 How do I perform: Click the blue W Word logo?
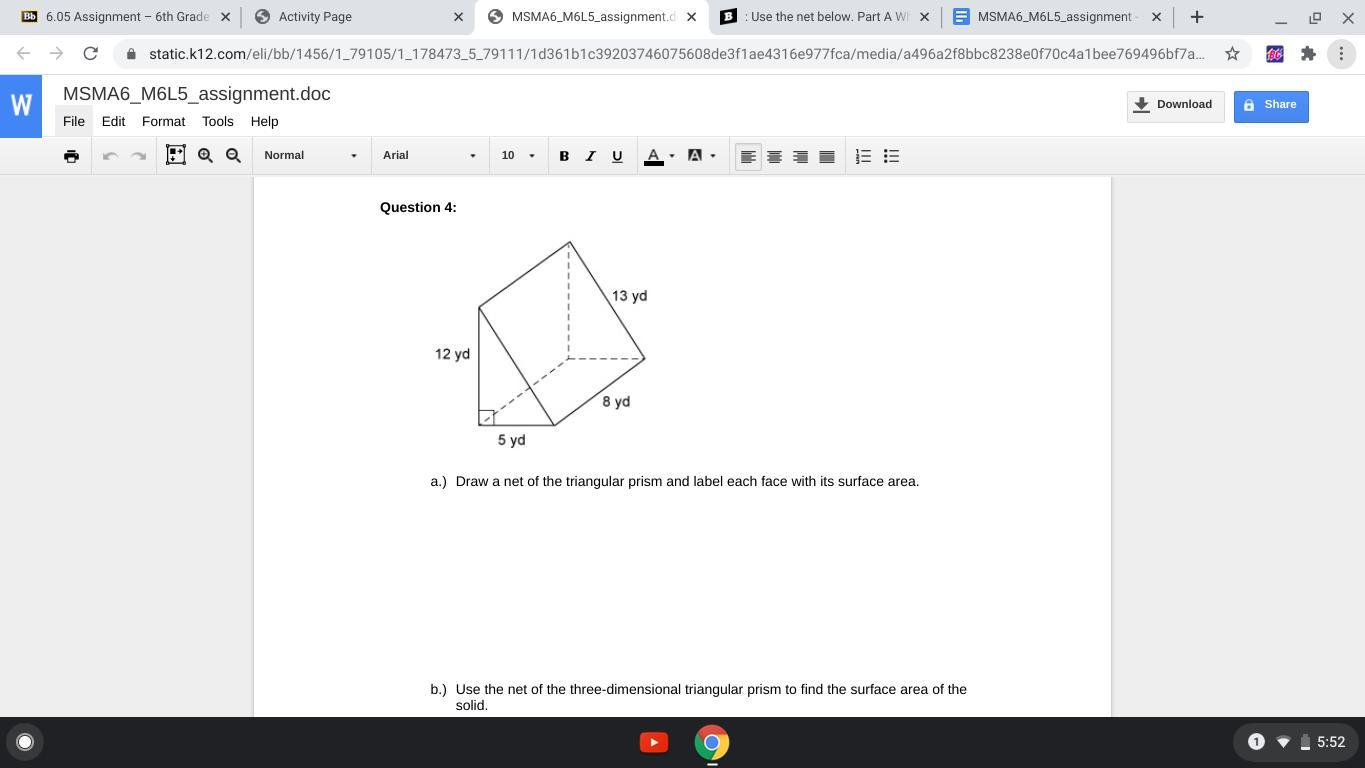coord(21,106)
